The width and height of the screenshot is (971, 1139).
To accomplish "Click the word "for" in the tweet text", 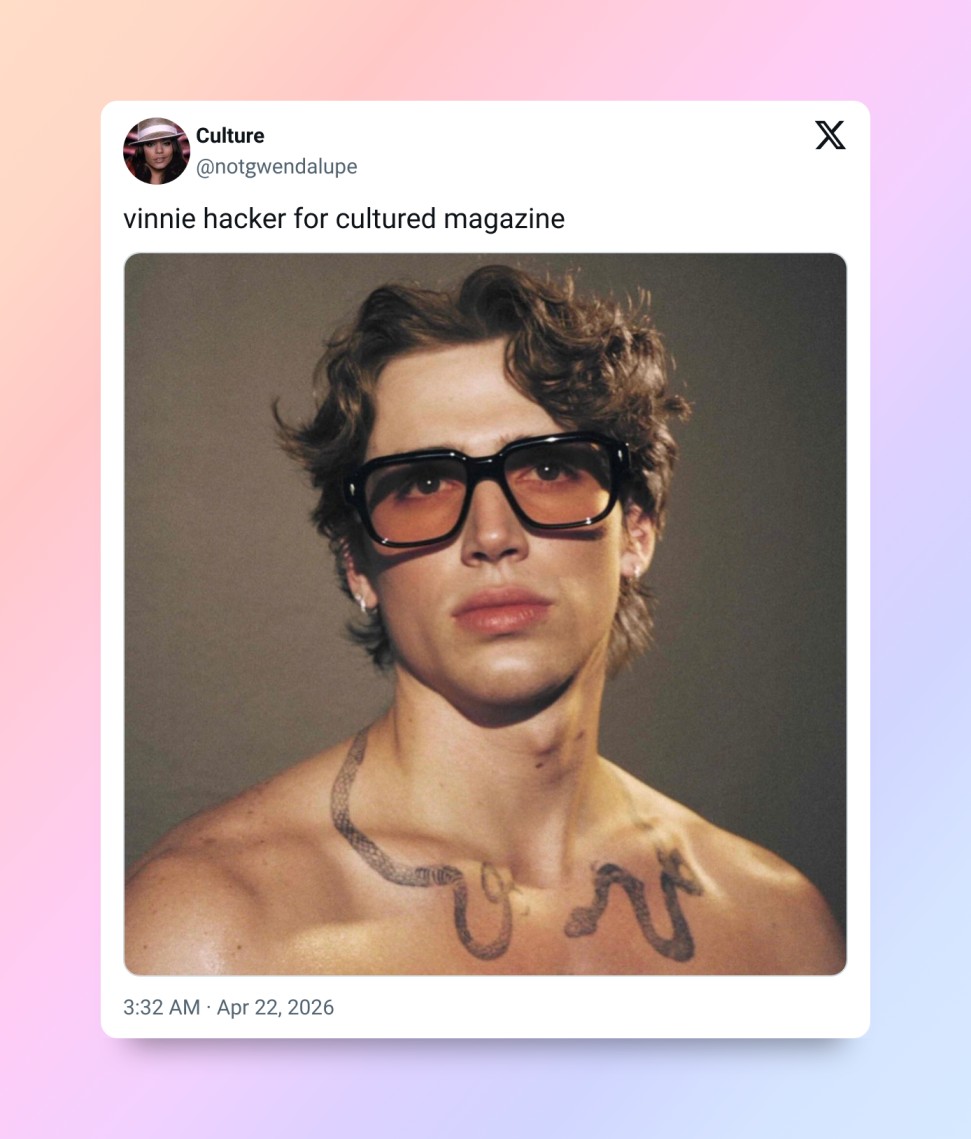I will pyautogui.click(x=311, y=219).
